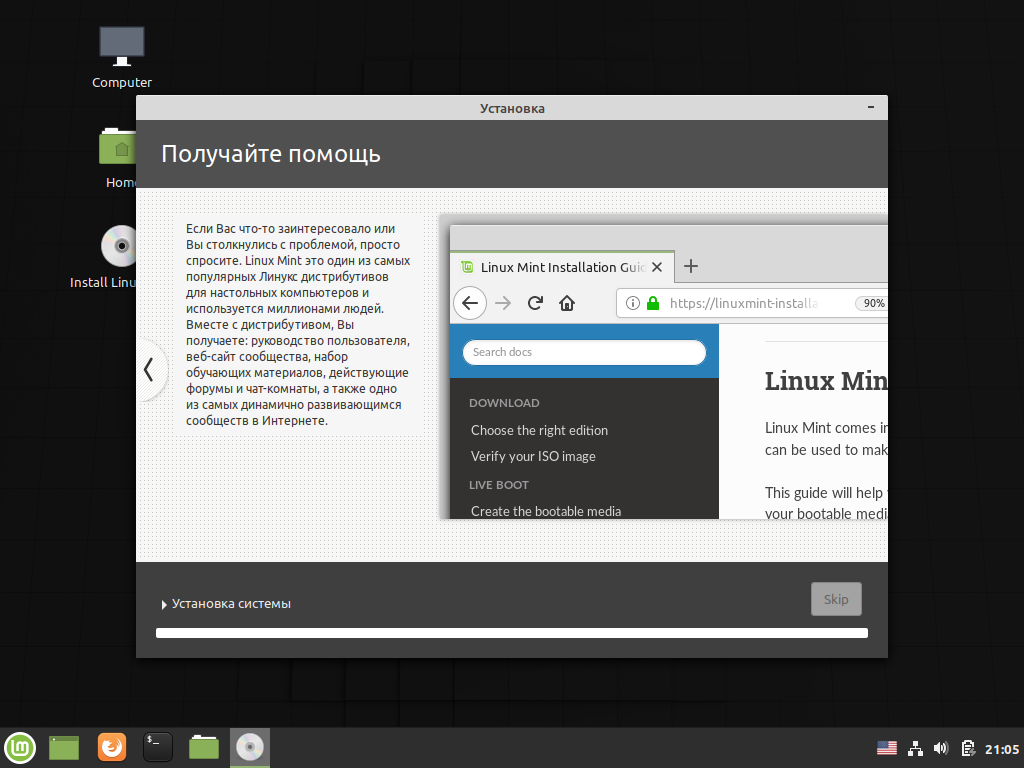Open the Files manager from the taskbar
Viewport: 1024px width, 768px height.
(x=204, y=748)
